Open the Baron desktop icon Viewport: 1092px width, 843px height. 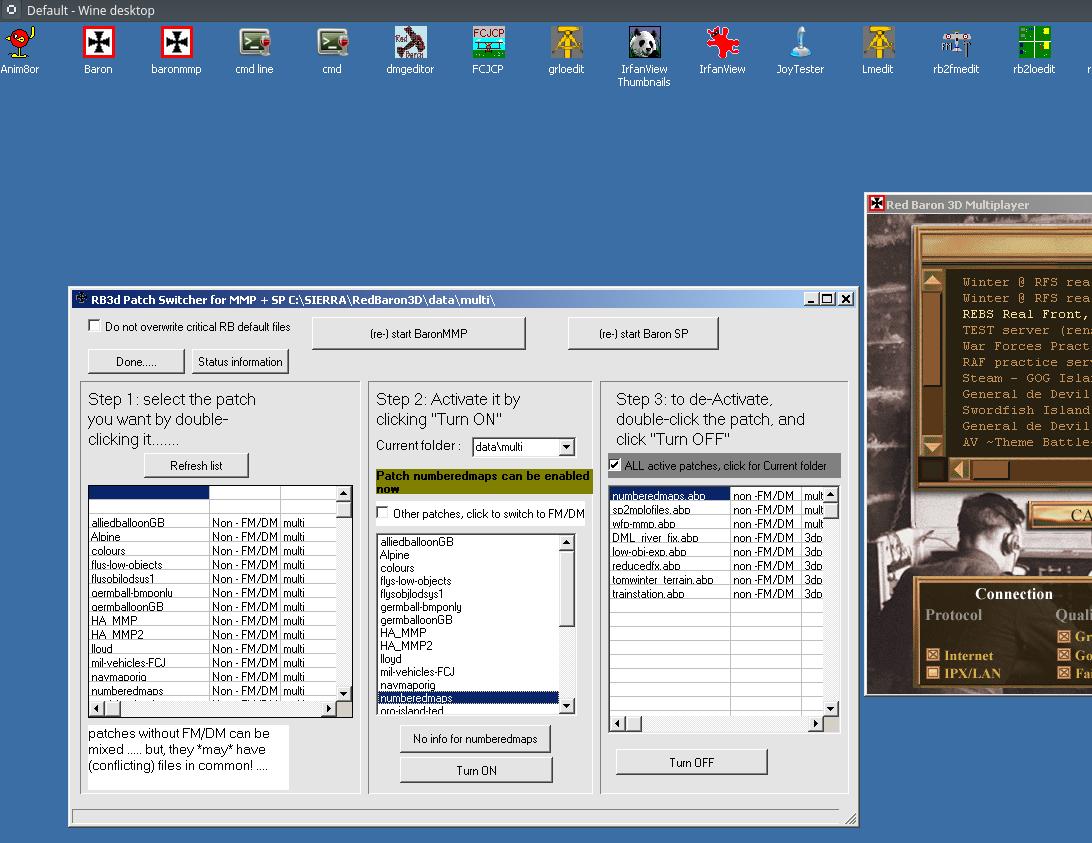tap(98, 43)
